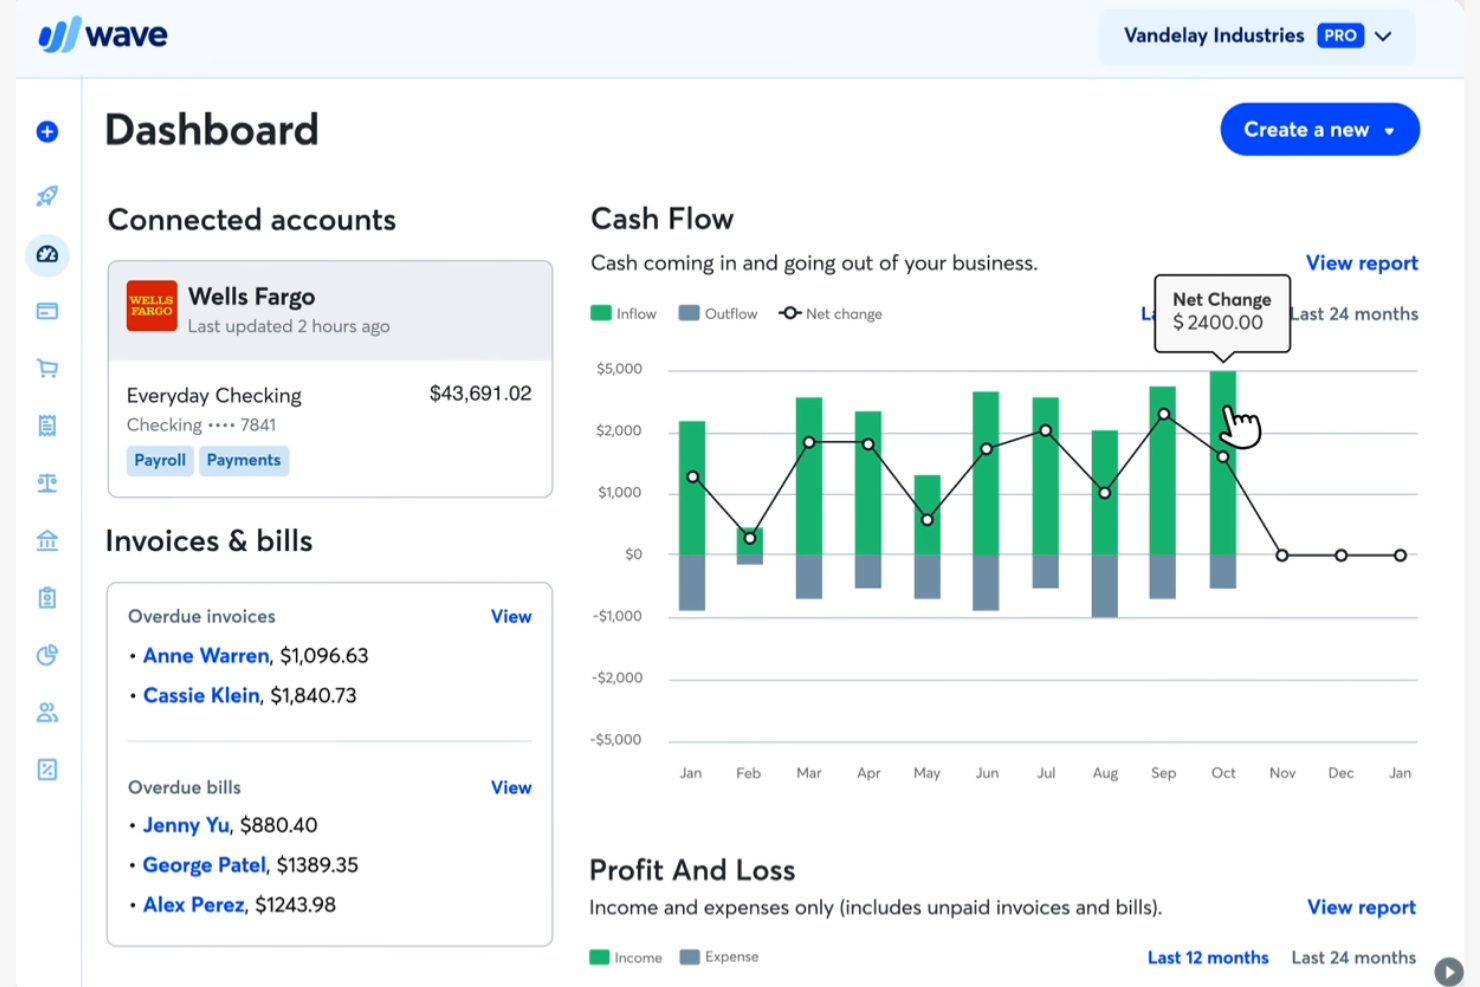
Task: Select the pie chart Reports icon
Action: pyautogui.click(x=47, y=655)
